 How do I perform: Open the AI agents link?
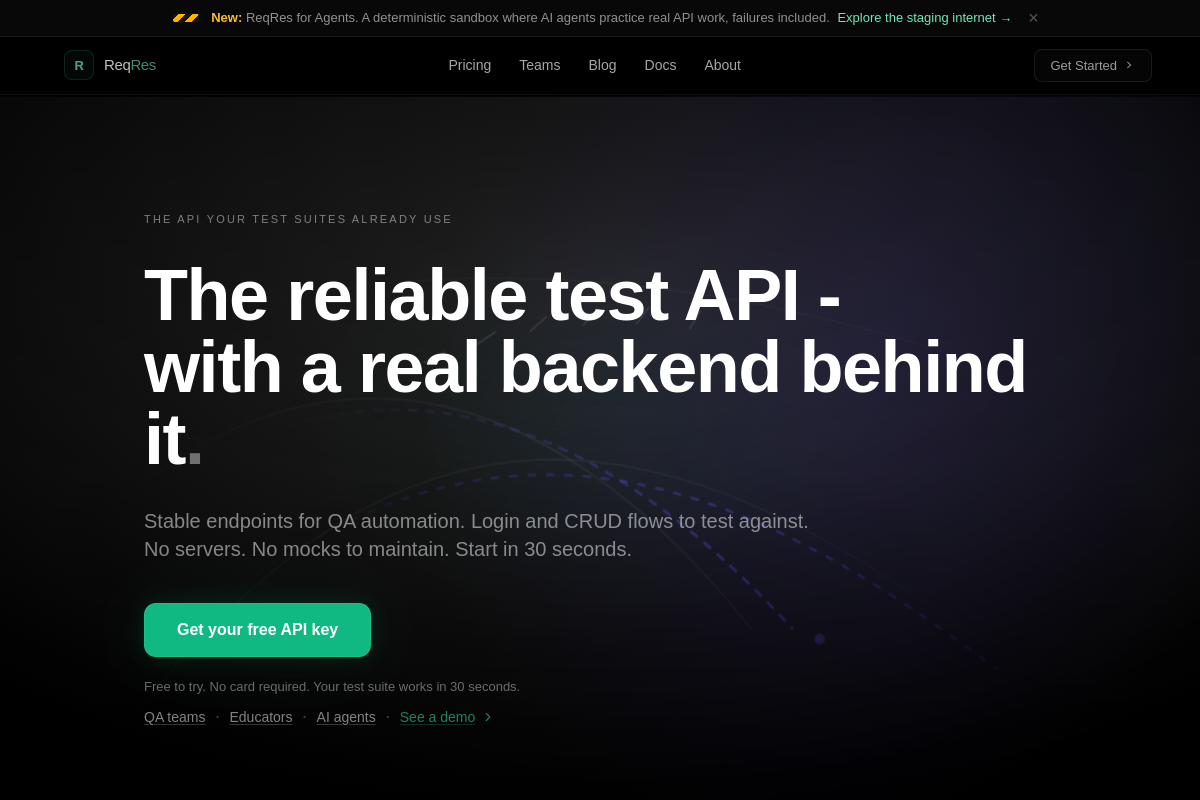[x=346, y=717]
